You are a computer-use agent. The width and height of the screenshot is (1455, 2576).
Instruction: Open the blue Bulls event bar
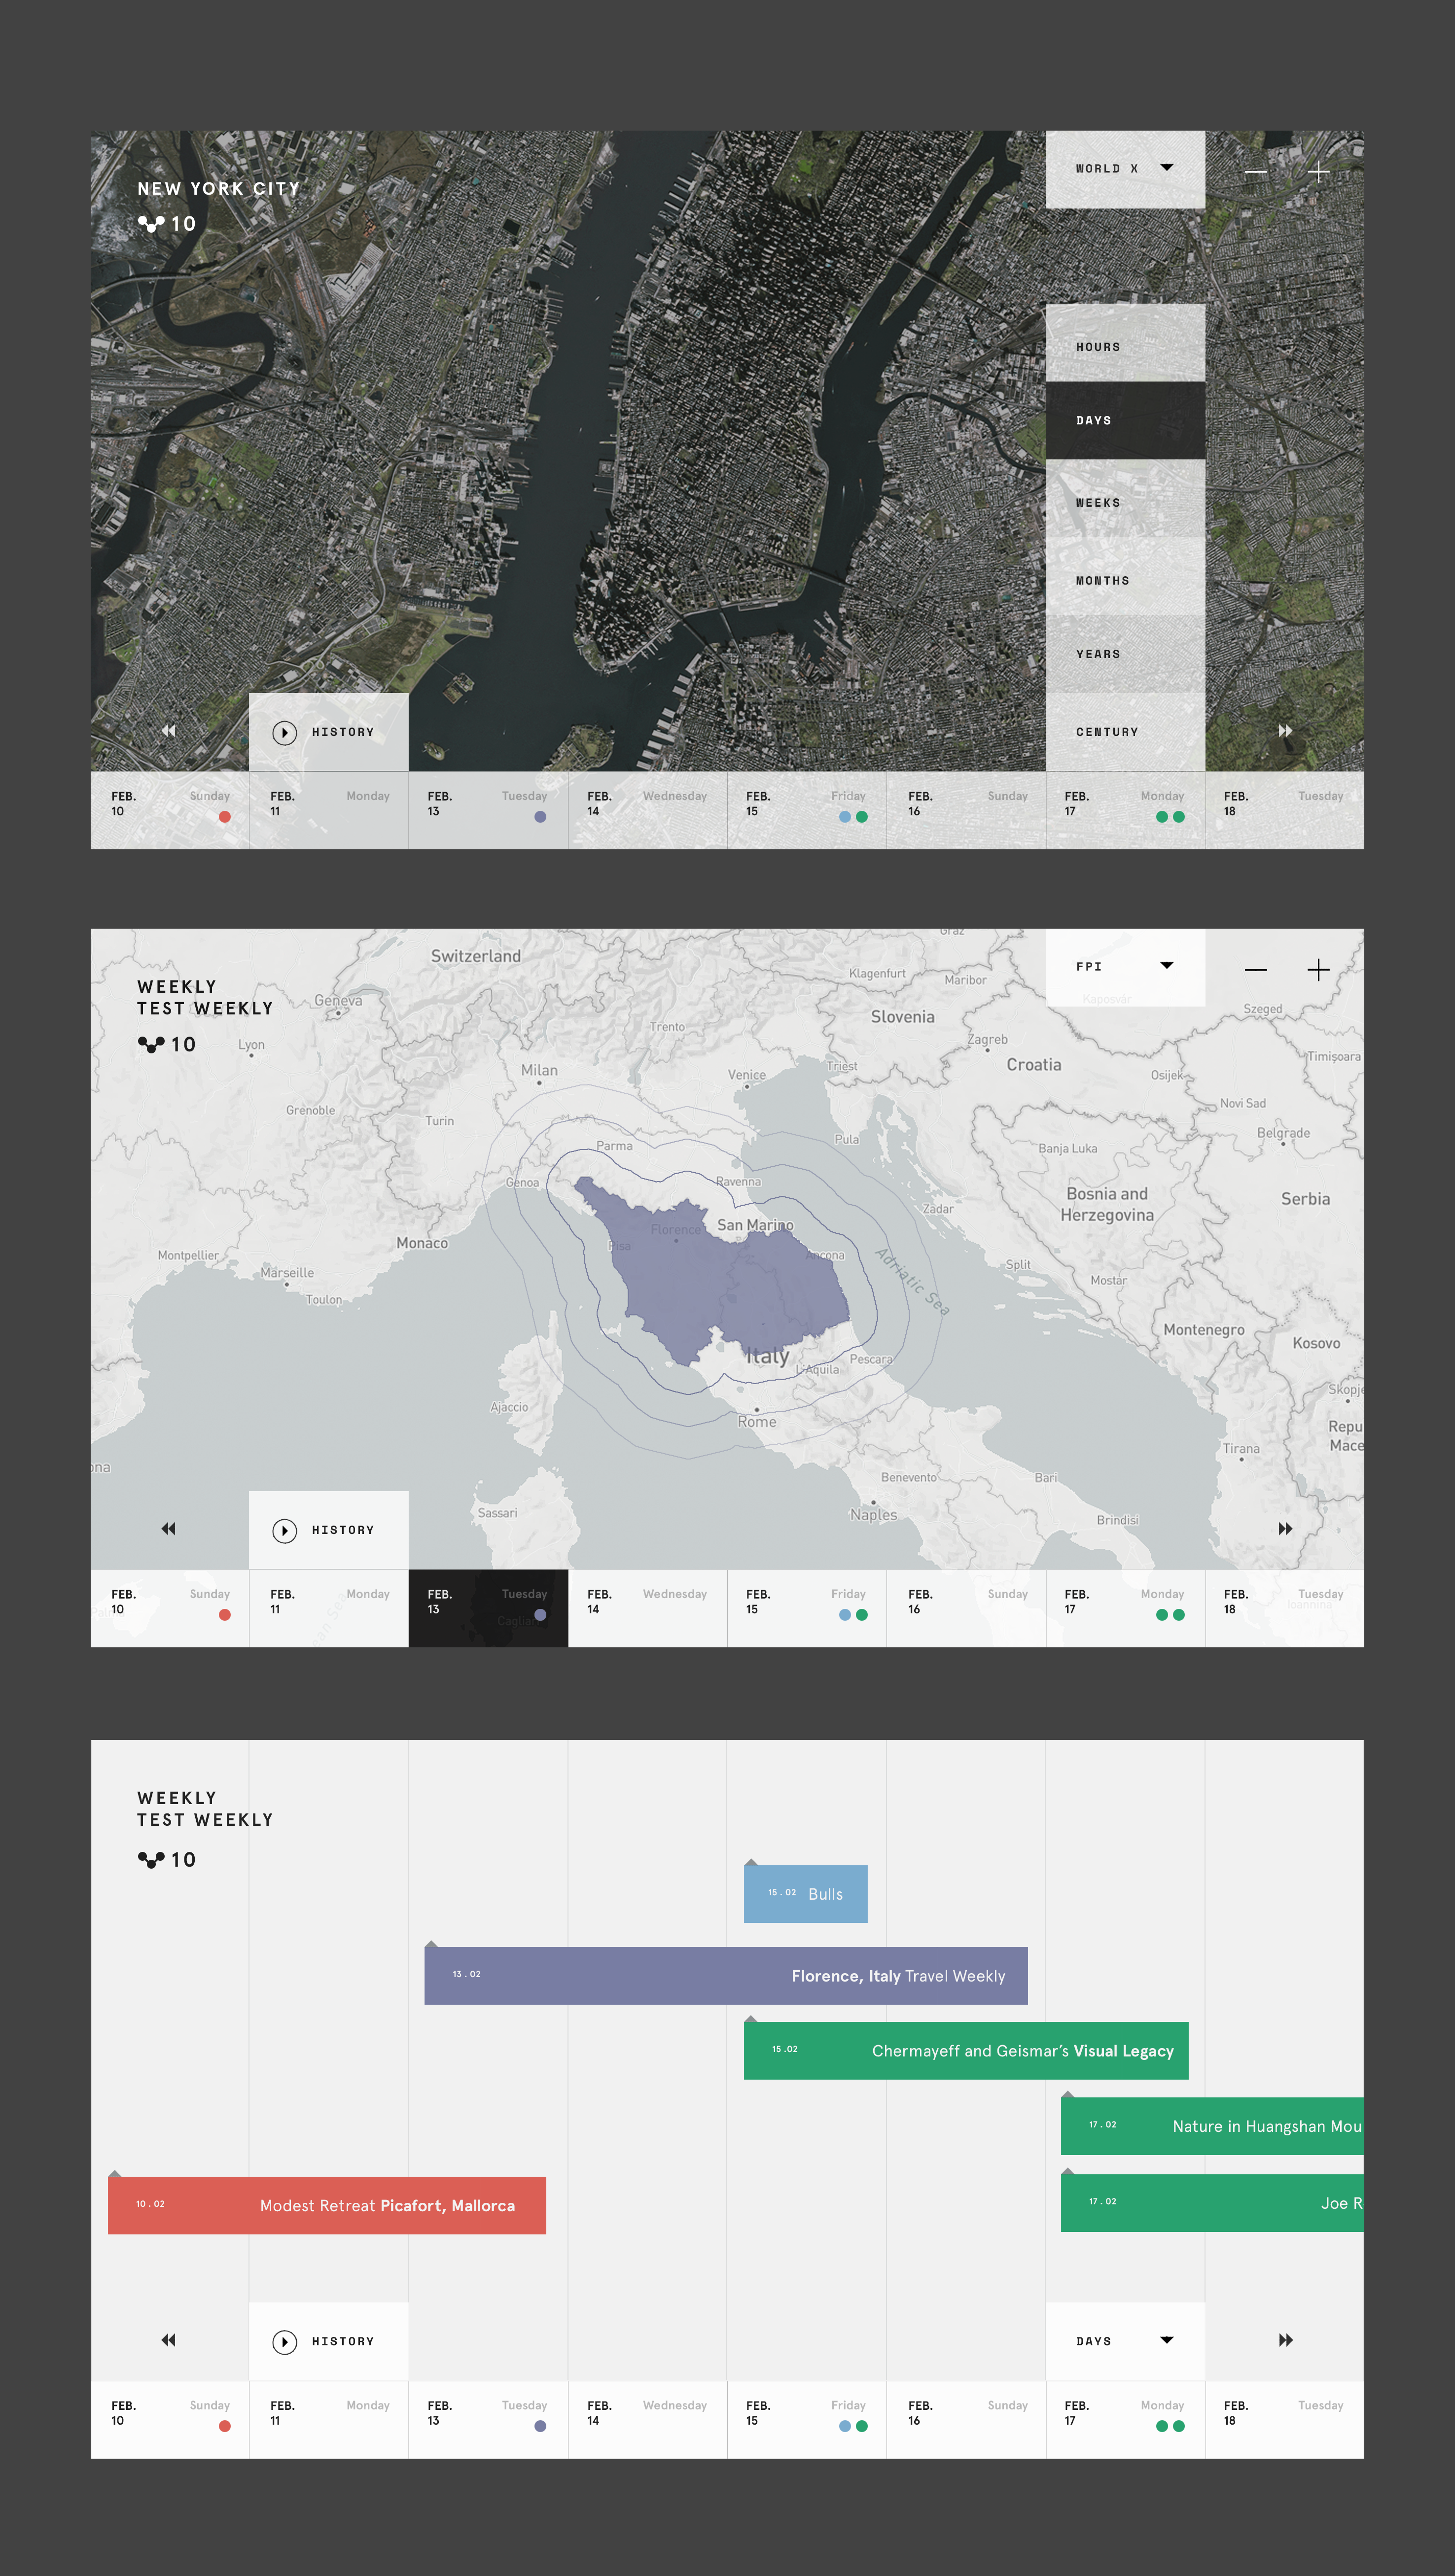point(805,1894)
